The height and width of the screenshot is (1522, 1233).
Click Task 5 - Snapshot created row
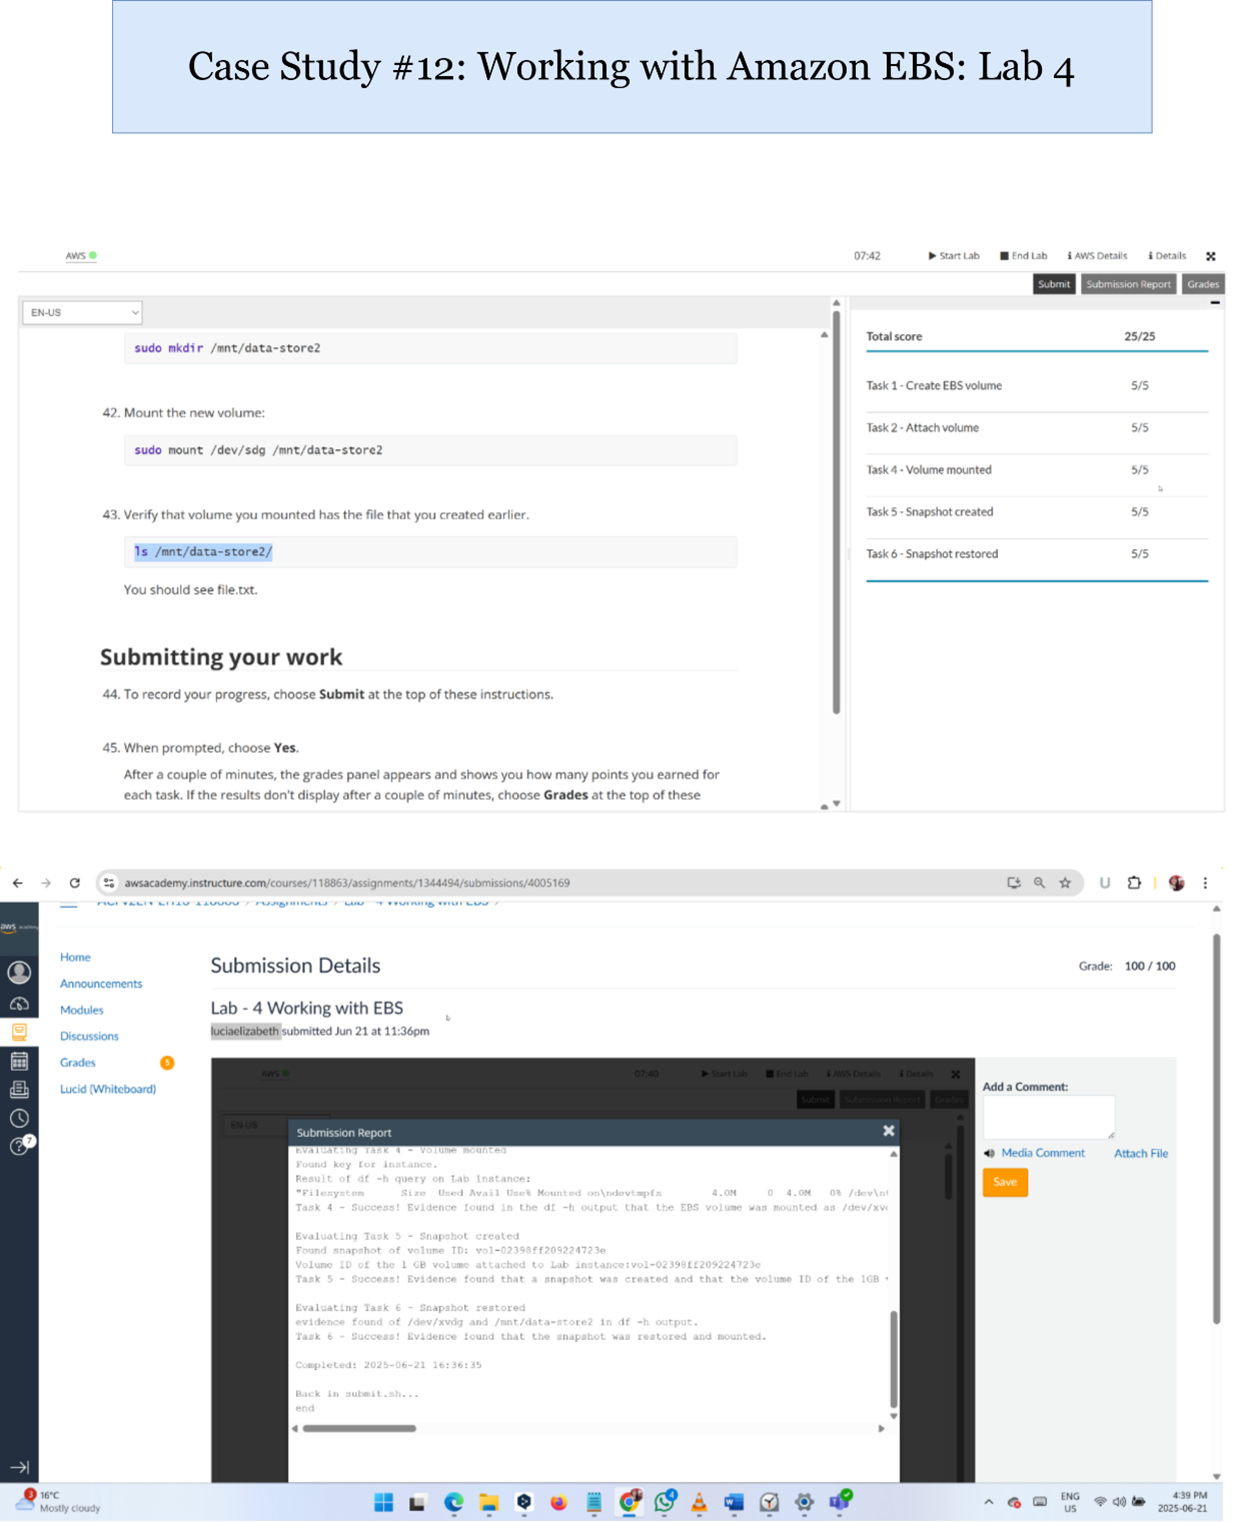tap(1036, 512)
